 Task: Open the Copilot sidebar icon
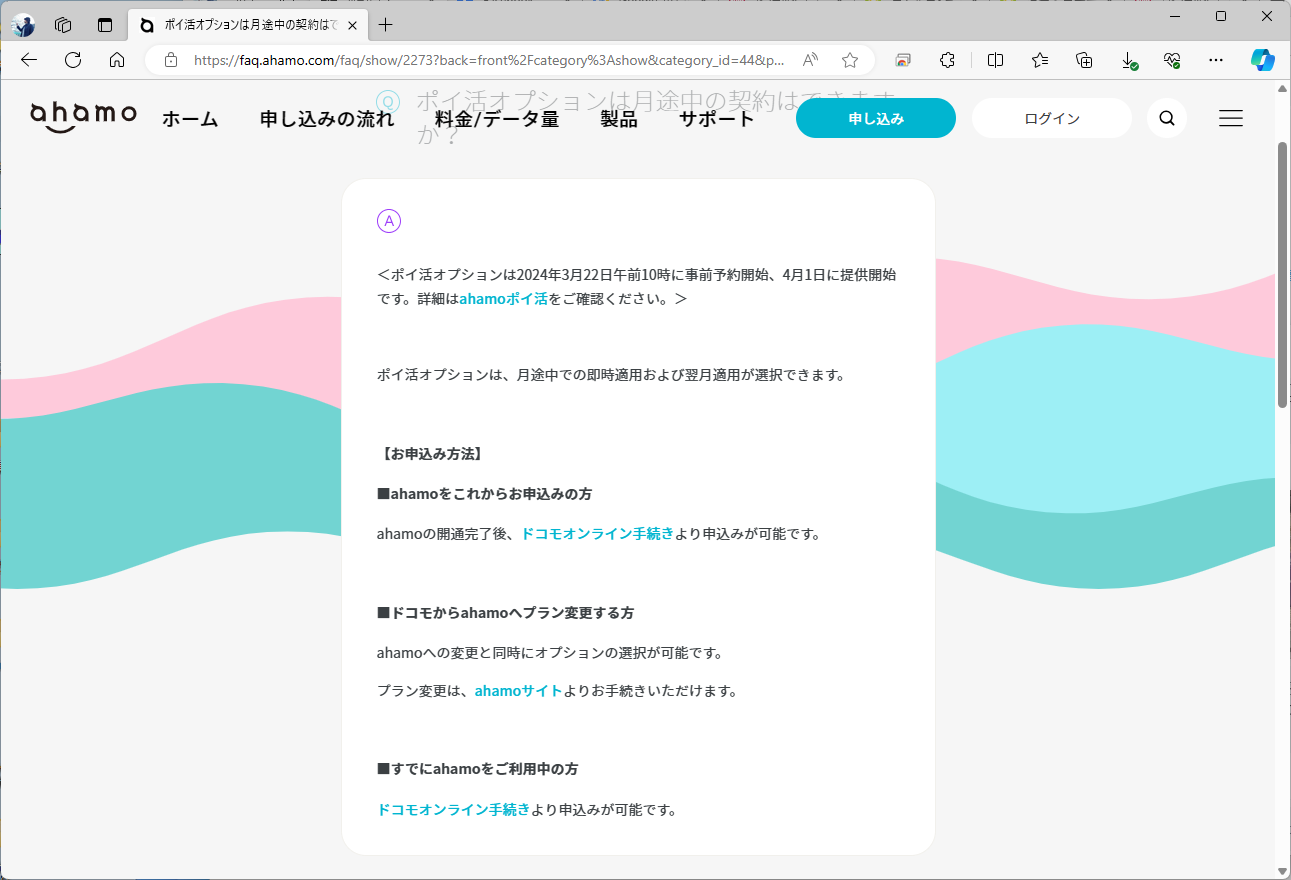coord(1263,60)
